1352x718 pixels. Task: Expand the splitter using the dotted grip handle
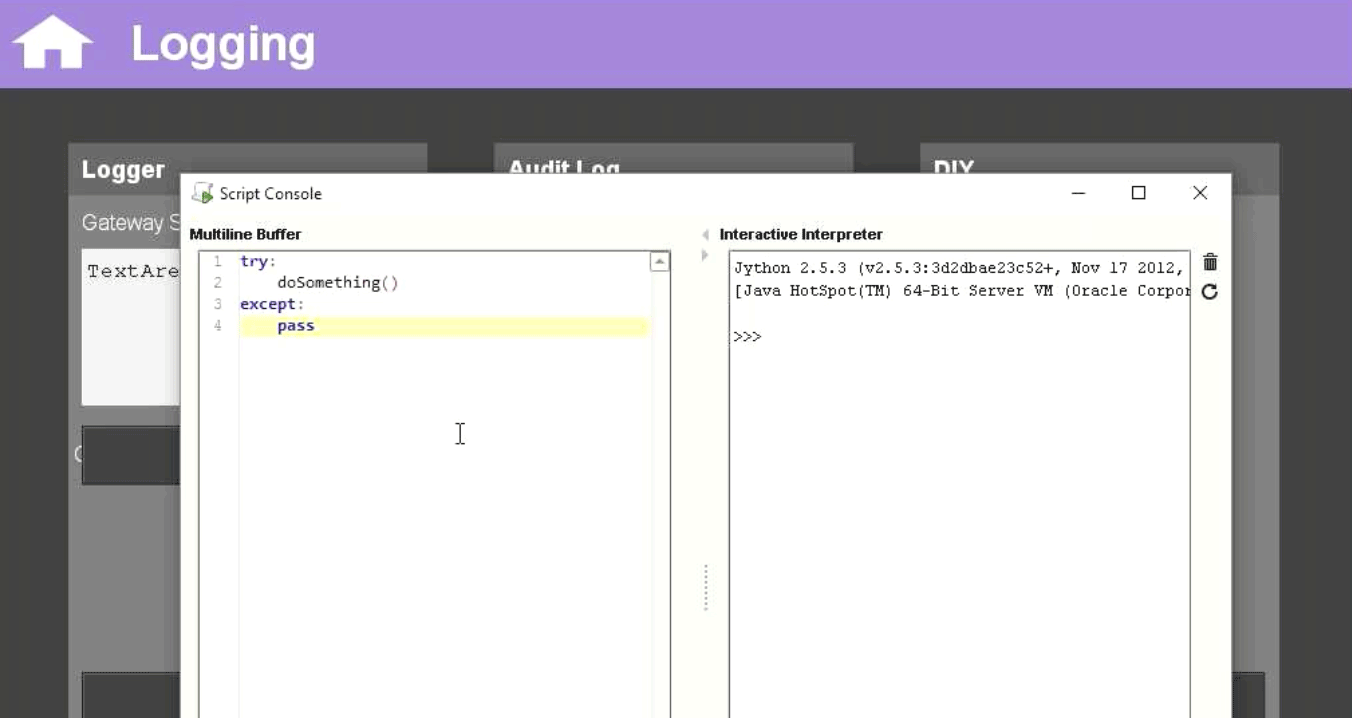(706, 588)
